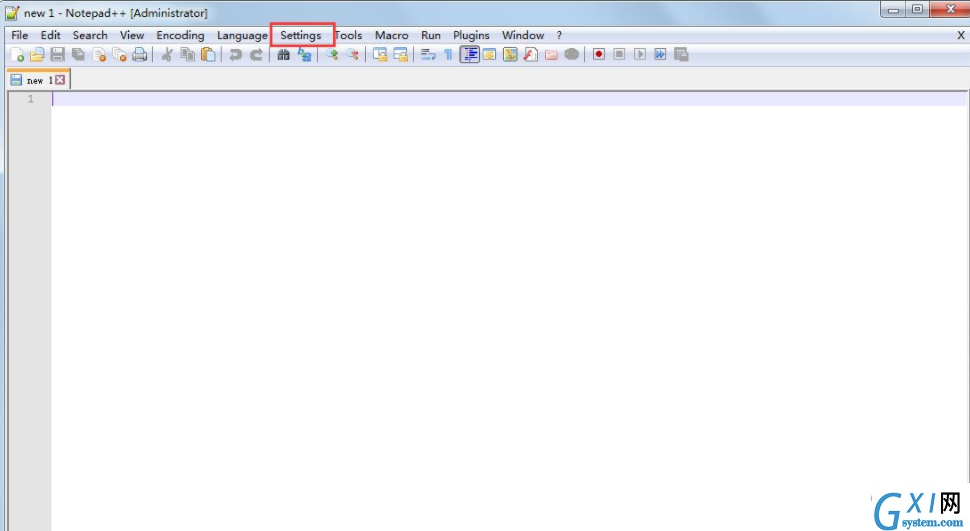Click line number 1 in the margin

pos(30,98)
